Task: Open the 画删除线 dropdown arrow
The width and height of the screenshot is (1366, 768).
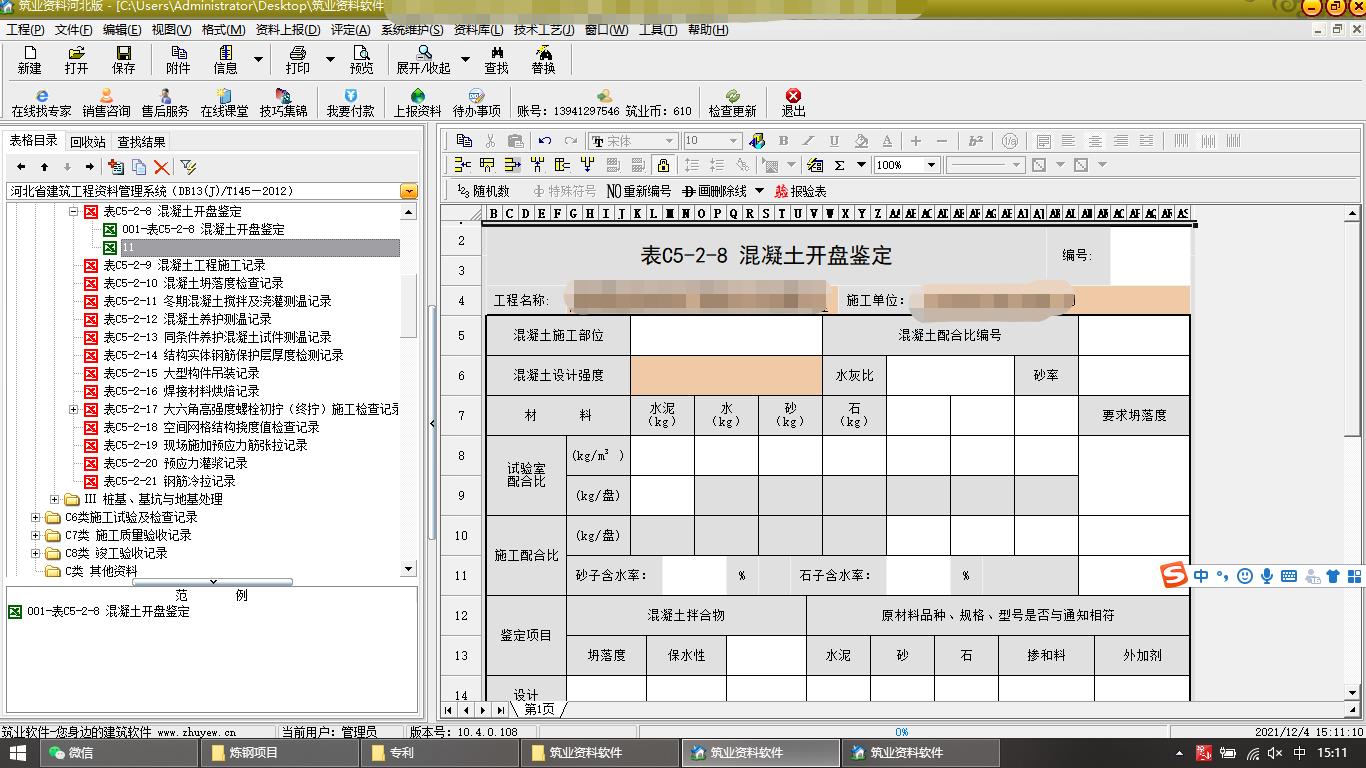Action: (759, 191)
